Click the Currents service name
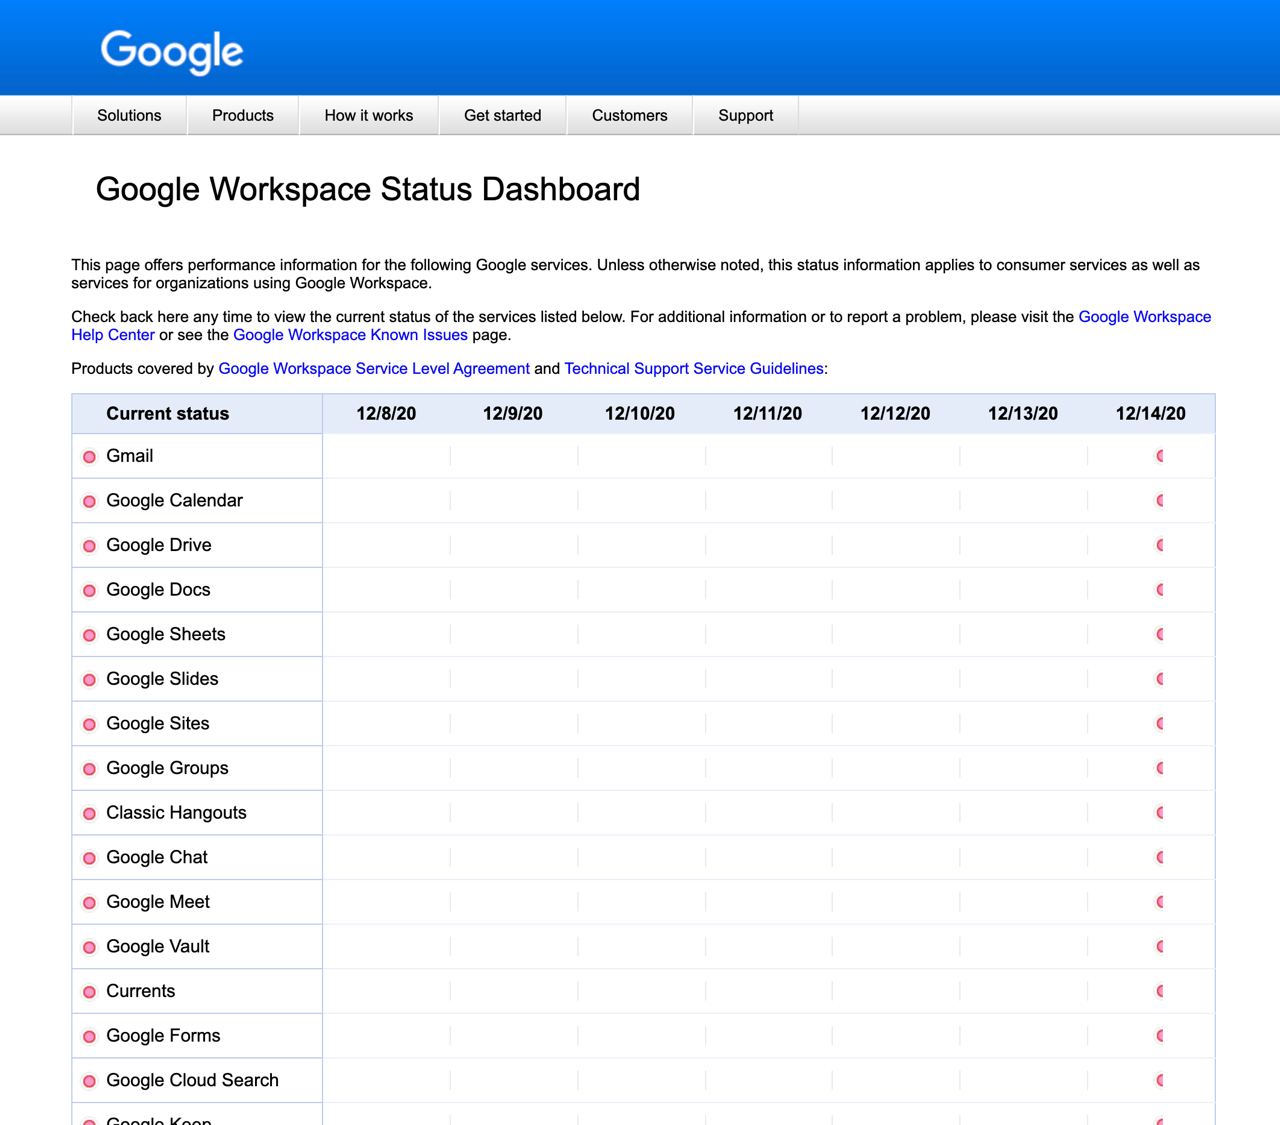Image resolution: width=1280 pixels, height=1125 pixels. 141,991
